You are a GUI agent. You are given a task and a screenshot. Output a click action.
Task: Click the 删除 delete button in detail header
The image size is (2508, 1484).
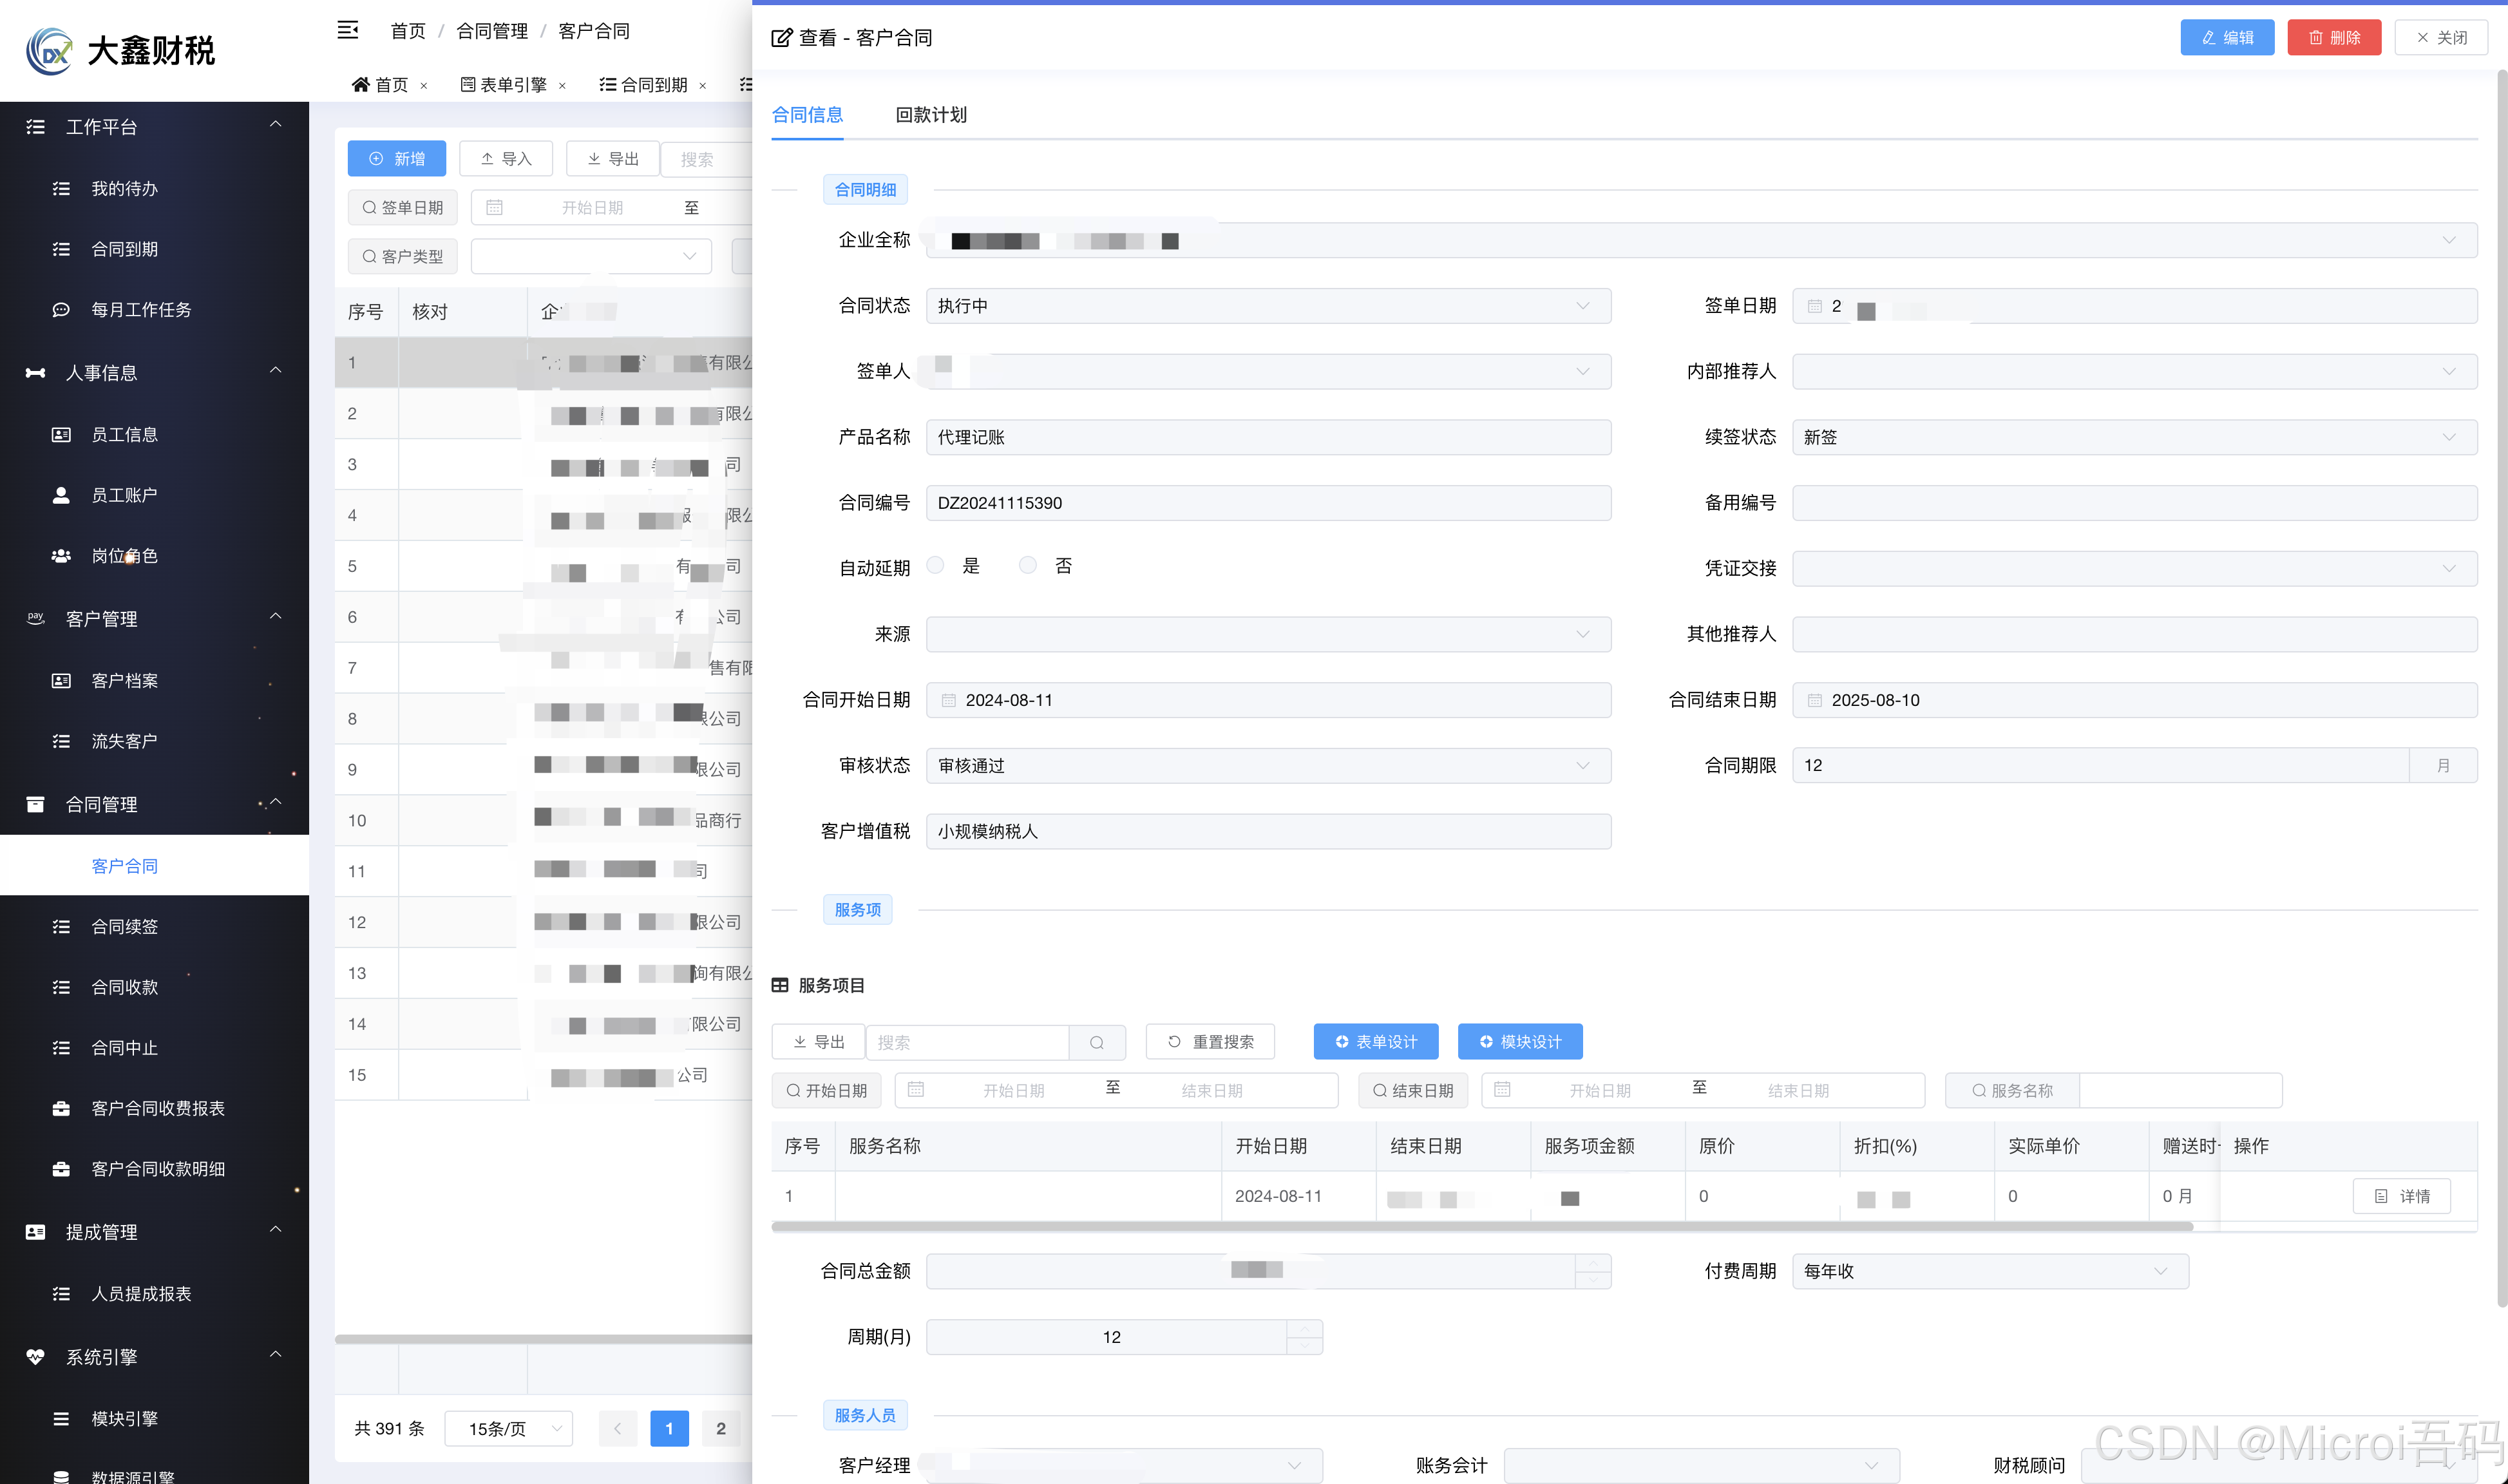[2334, 37]
